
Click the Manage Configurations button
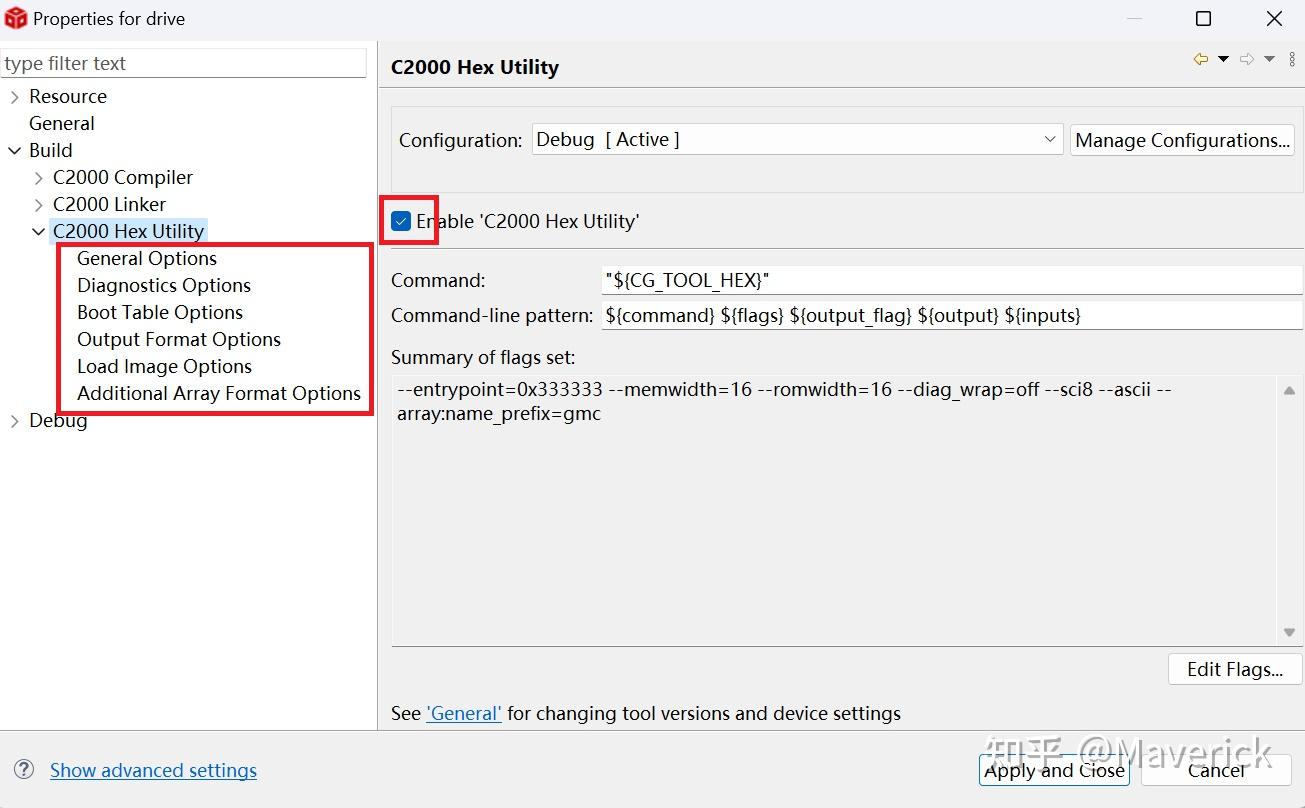pyautogui.click(x=1182, y=140)
